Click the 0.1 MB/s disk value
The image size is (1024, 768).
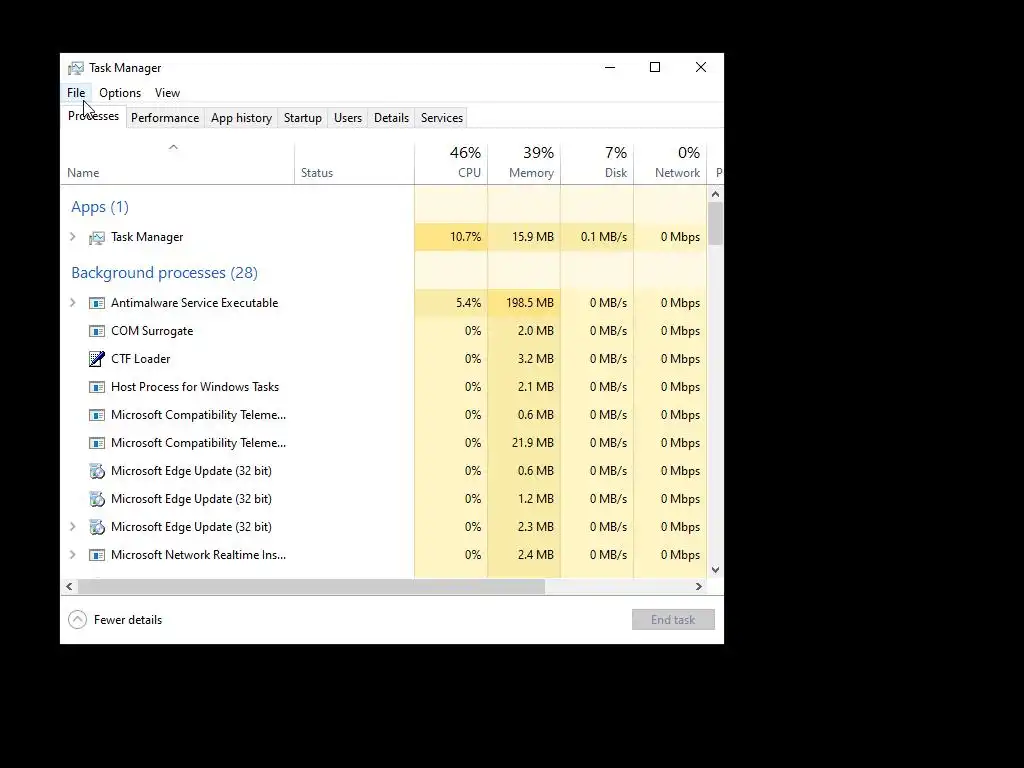(x=603, y=237)
